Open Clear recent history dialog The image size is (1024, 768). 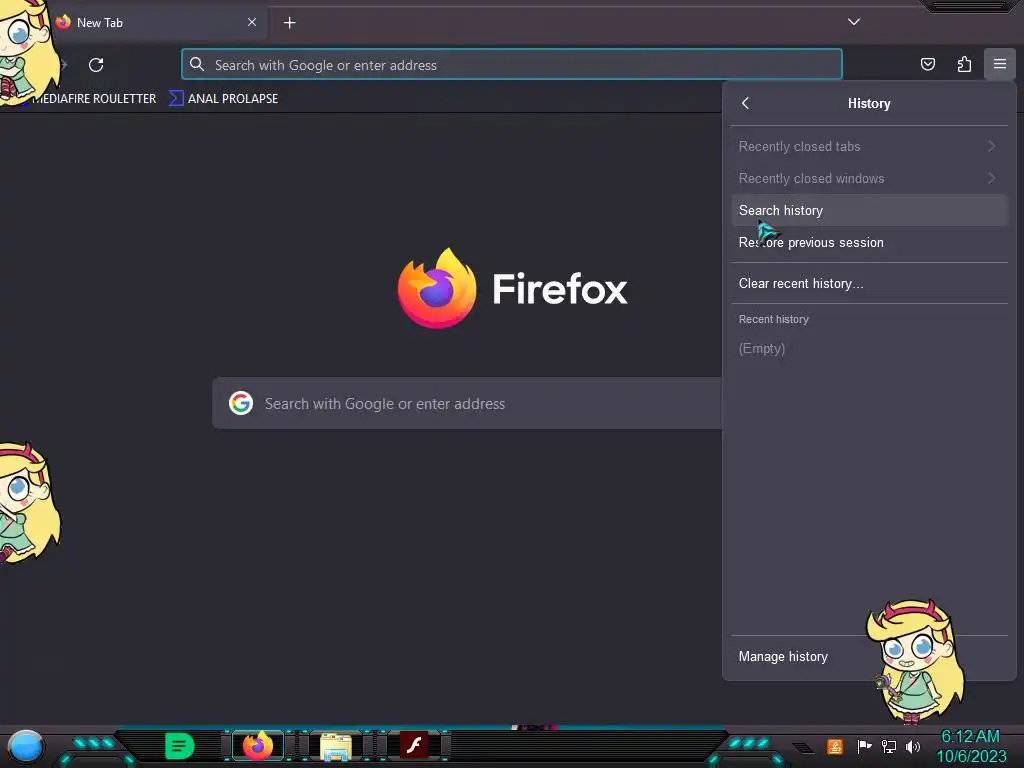click(x=869, y=283)
